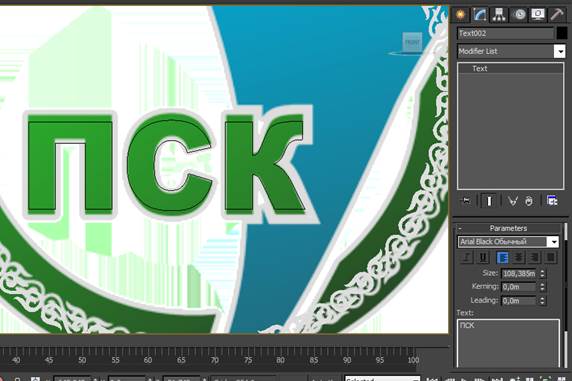Click the Text002 object name field

(506, 34)
